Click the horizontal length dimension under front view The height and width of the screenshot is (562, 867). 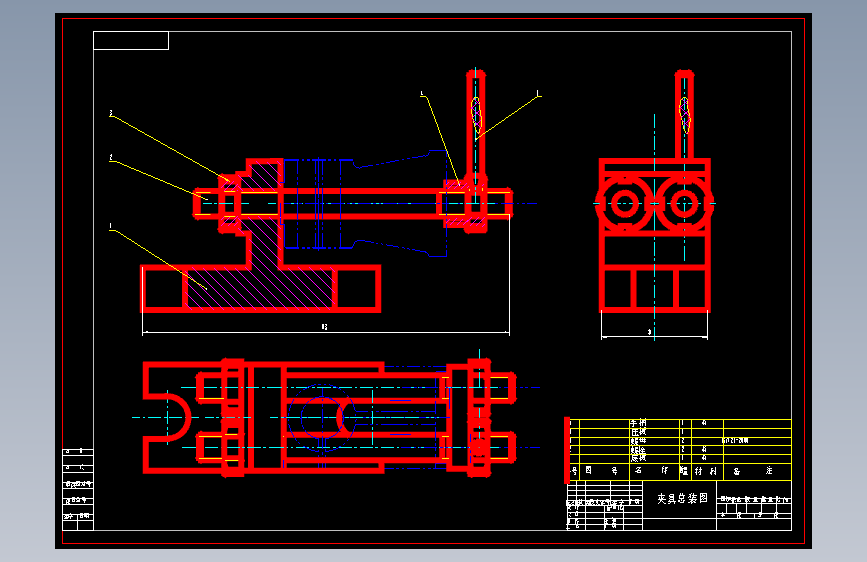[x=325, y=327]
